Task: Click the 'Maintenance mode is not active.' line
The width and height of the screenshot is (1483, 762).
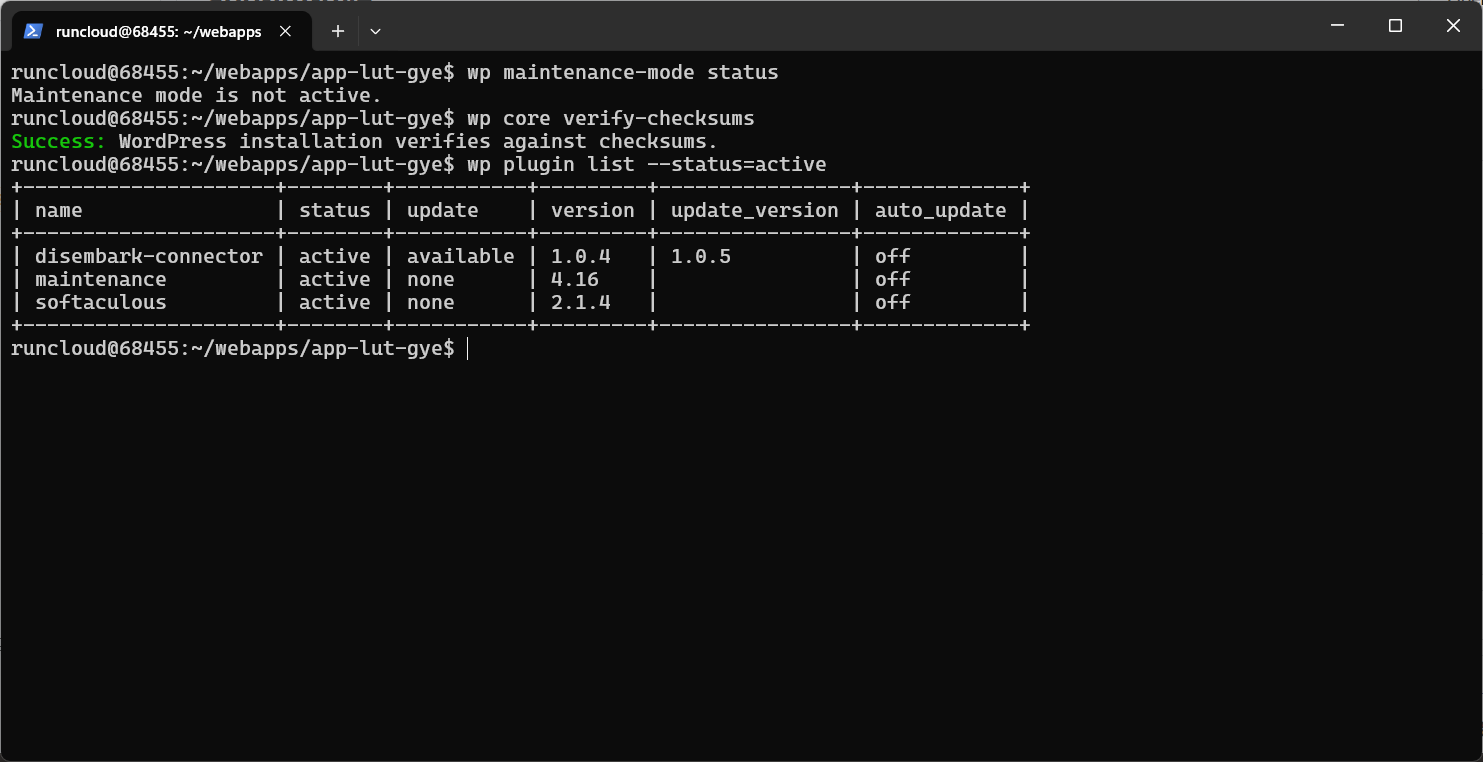Action: pos(196,95)
